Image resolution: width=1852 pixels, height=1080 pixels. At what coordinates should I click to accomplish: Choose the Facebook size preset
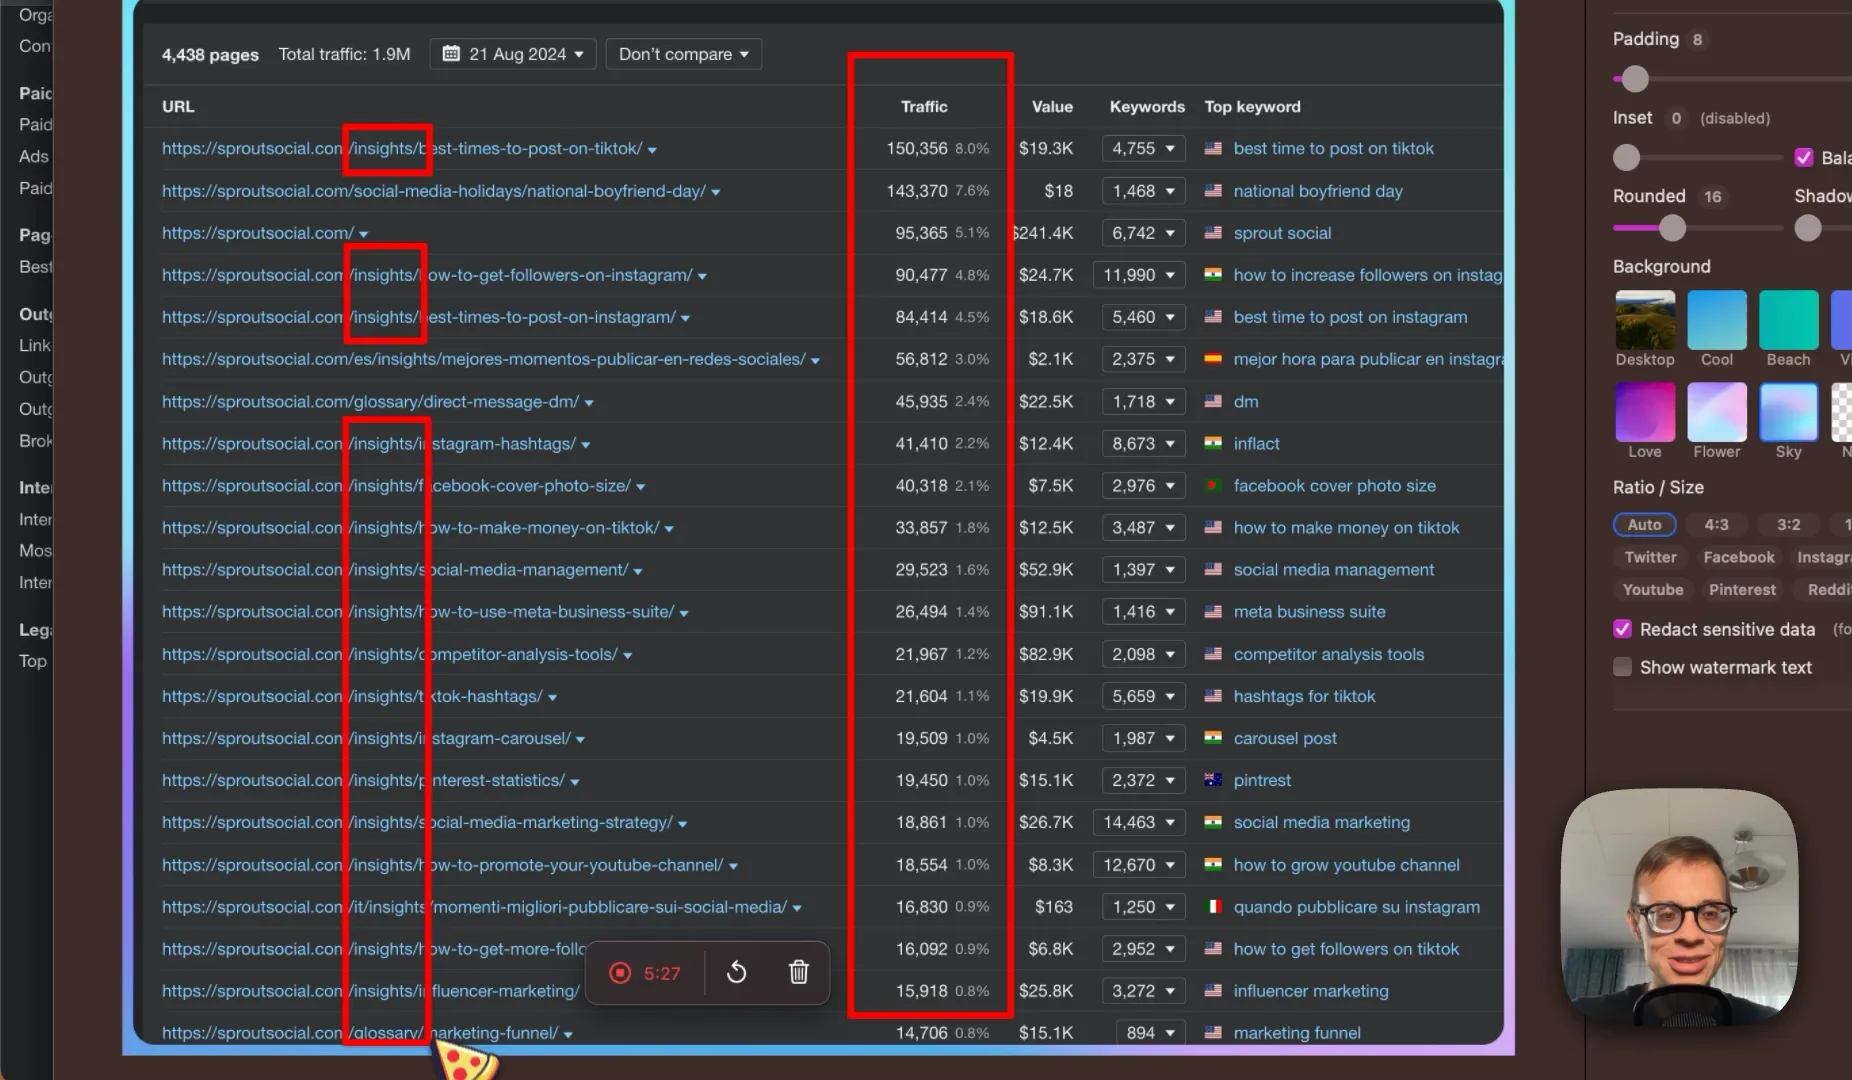point(1739,557)
